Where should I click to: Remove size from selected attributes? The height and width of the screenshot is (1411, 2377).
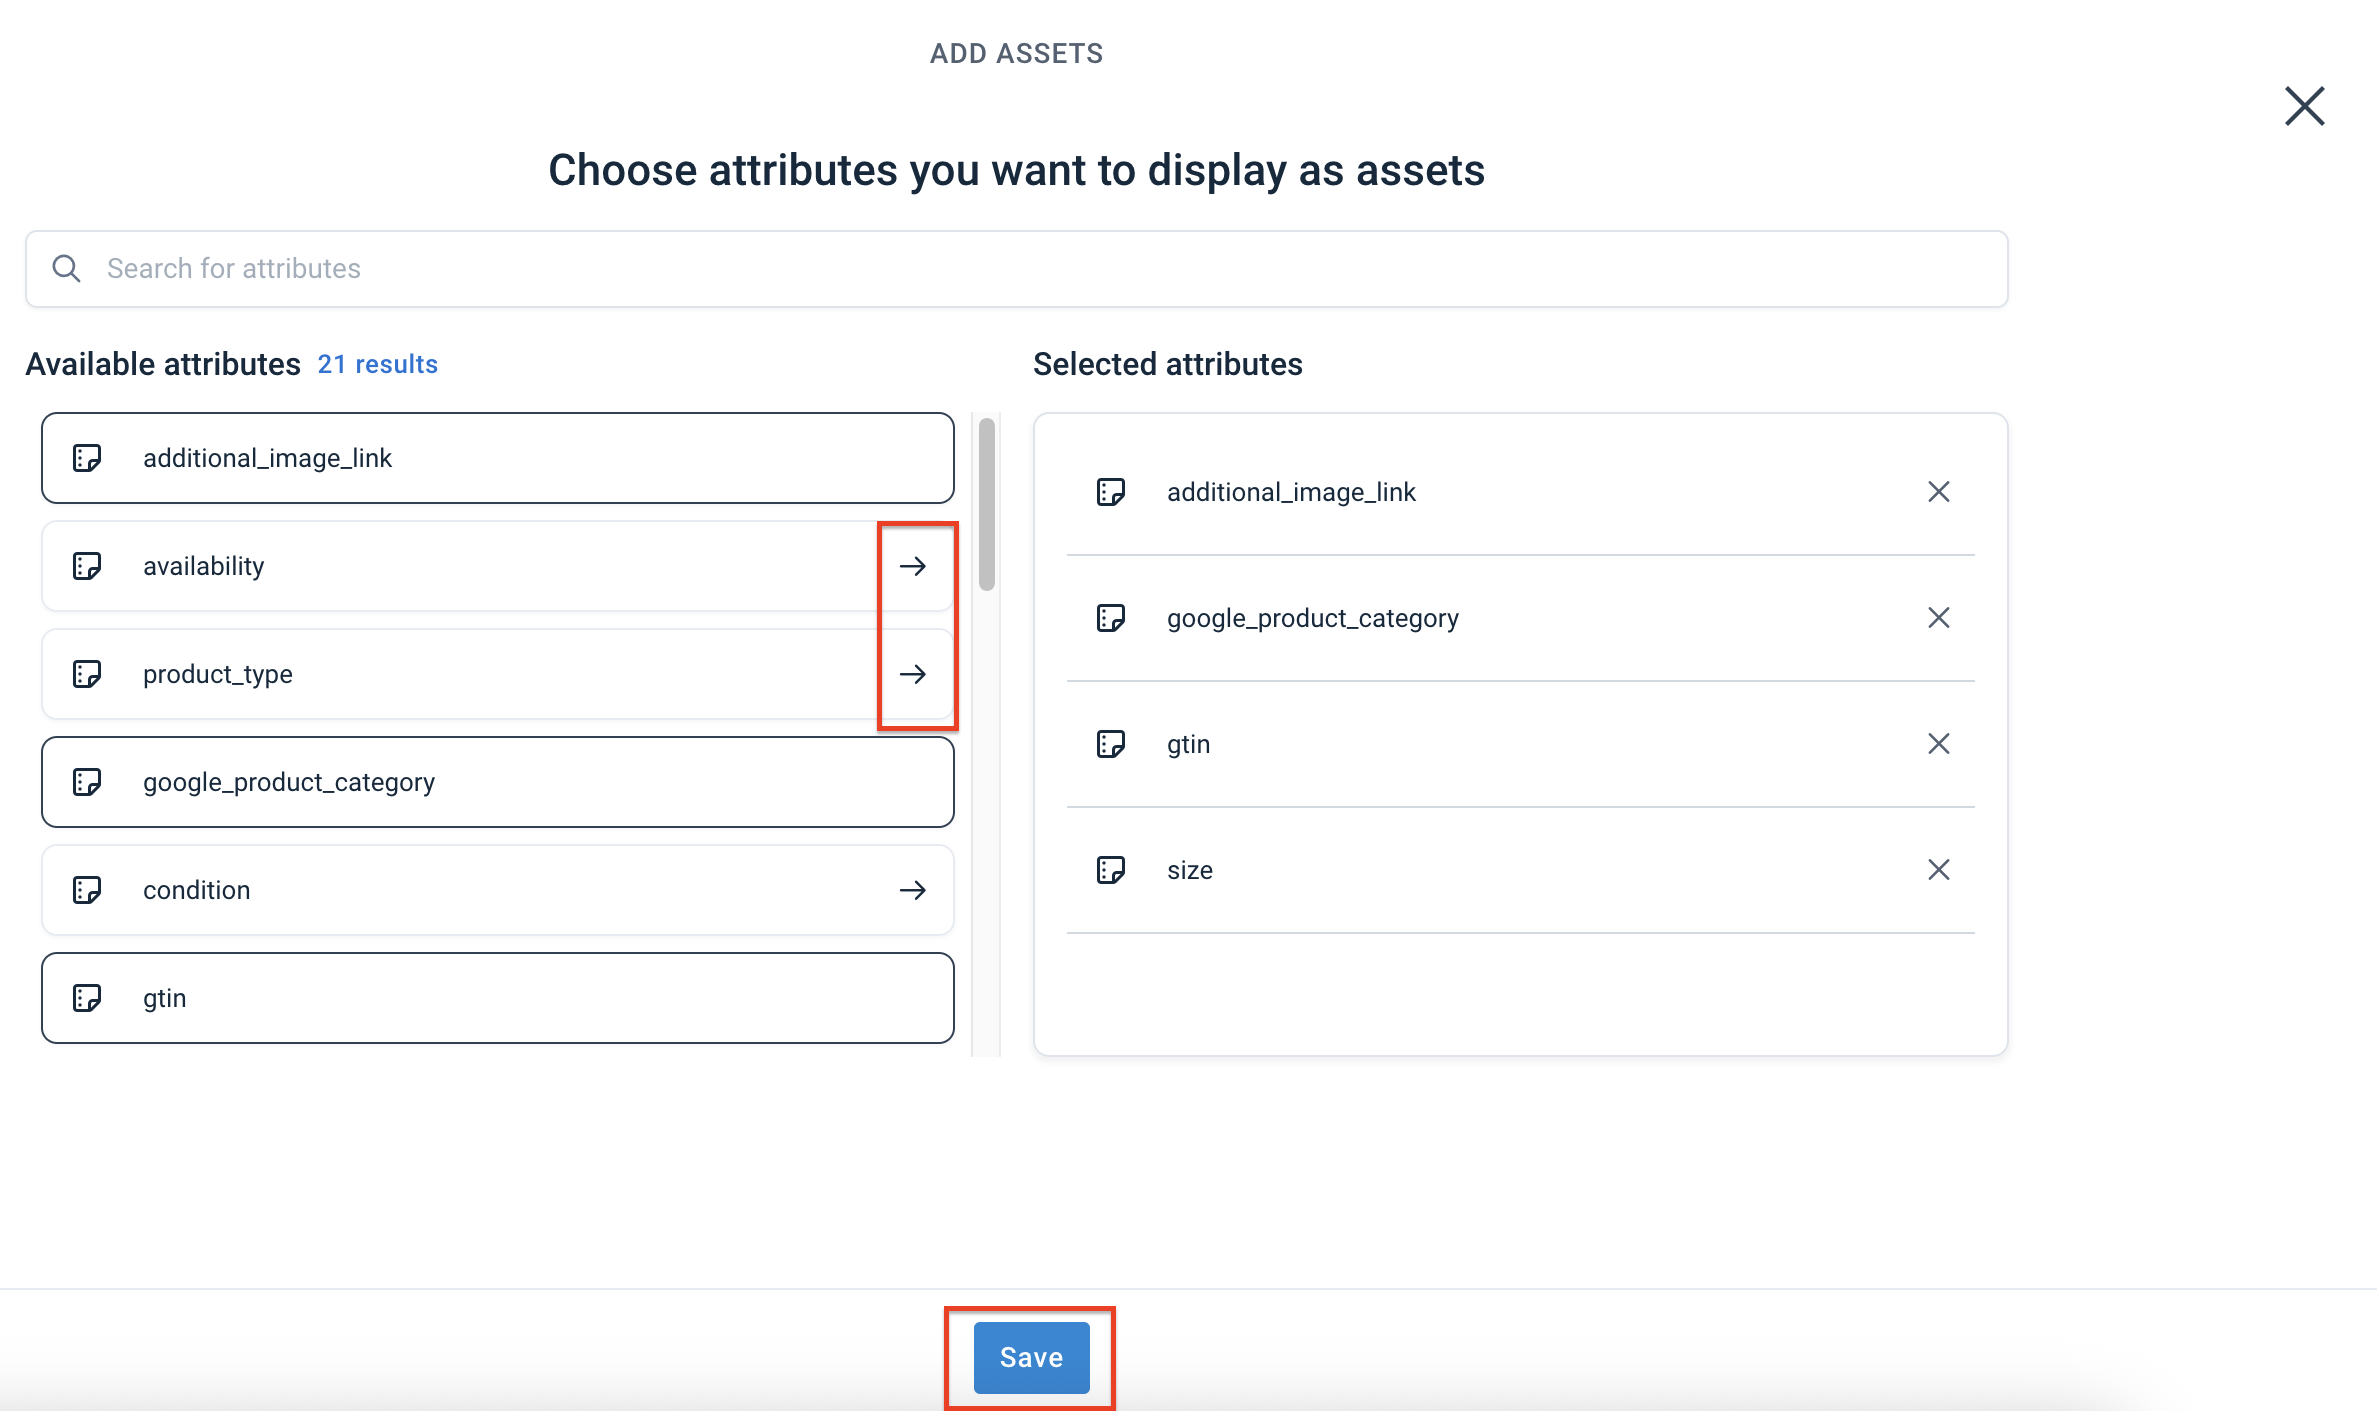coord(1938,869)
